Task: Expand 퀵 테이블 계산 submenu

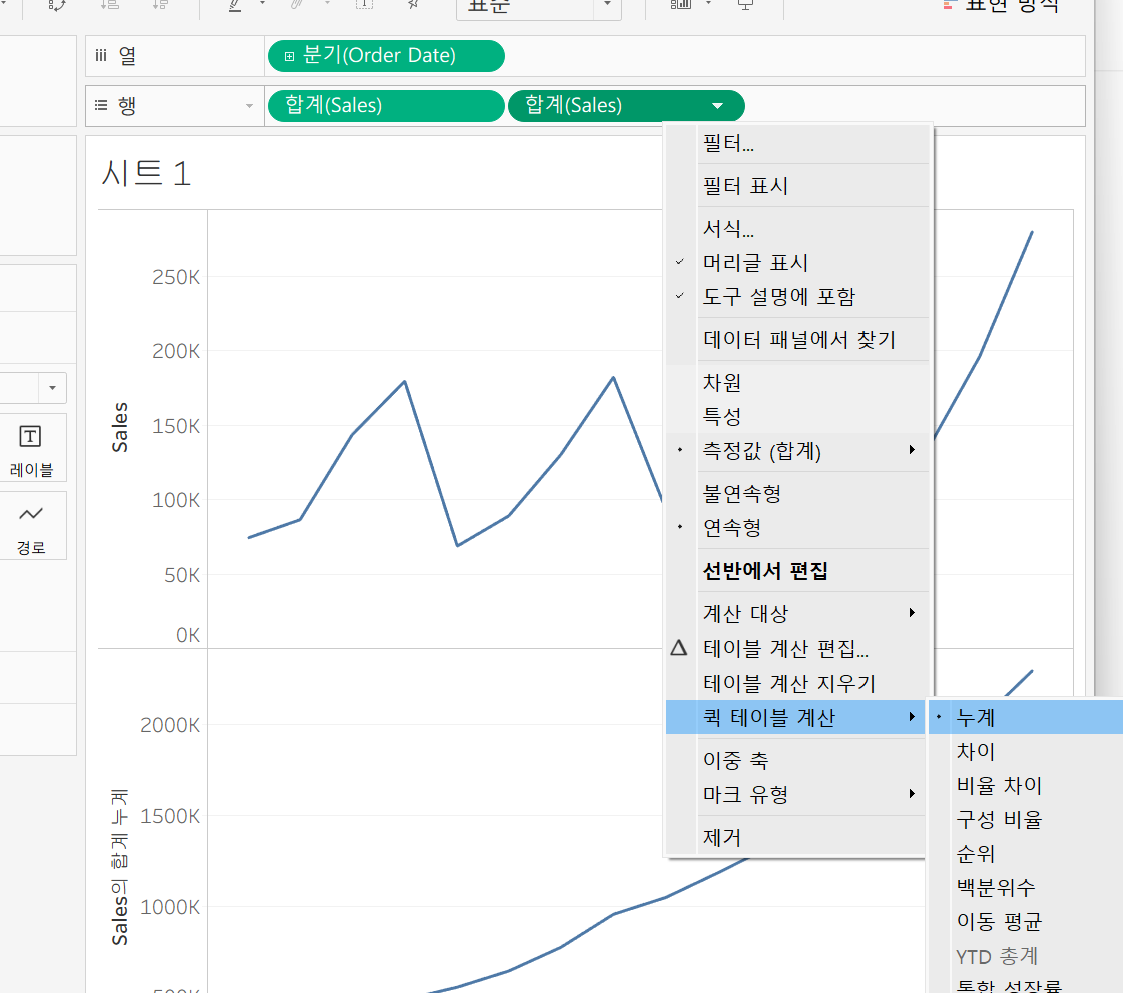Action: point(796,717)
